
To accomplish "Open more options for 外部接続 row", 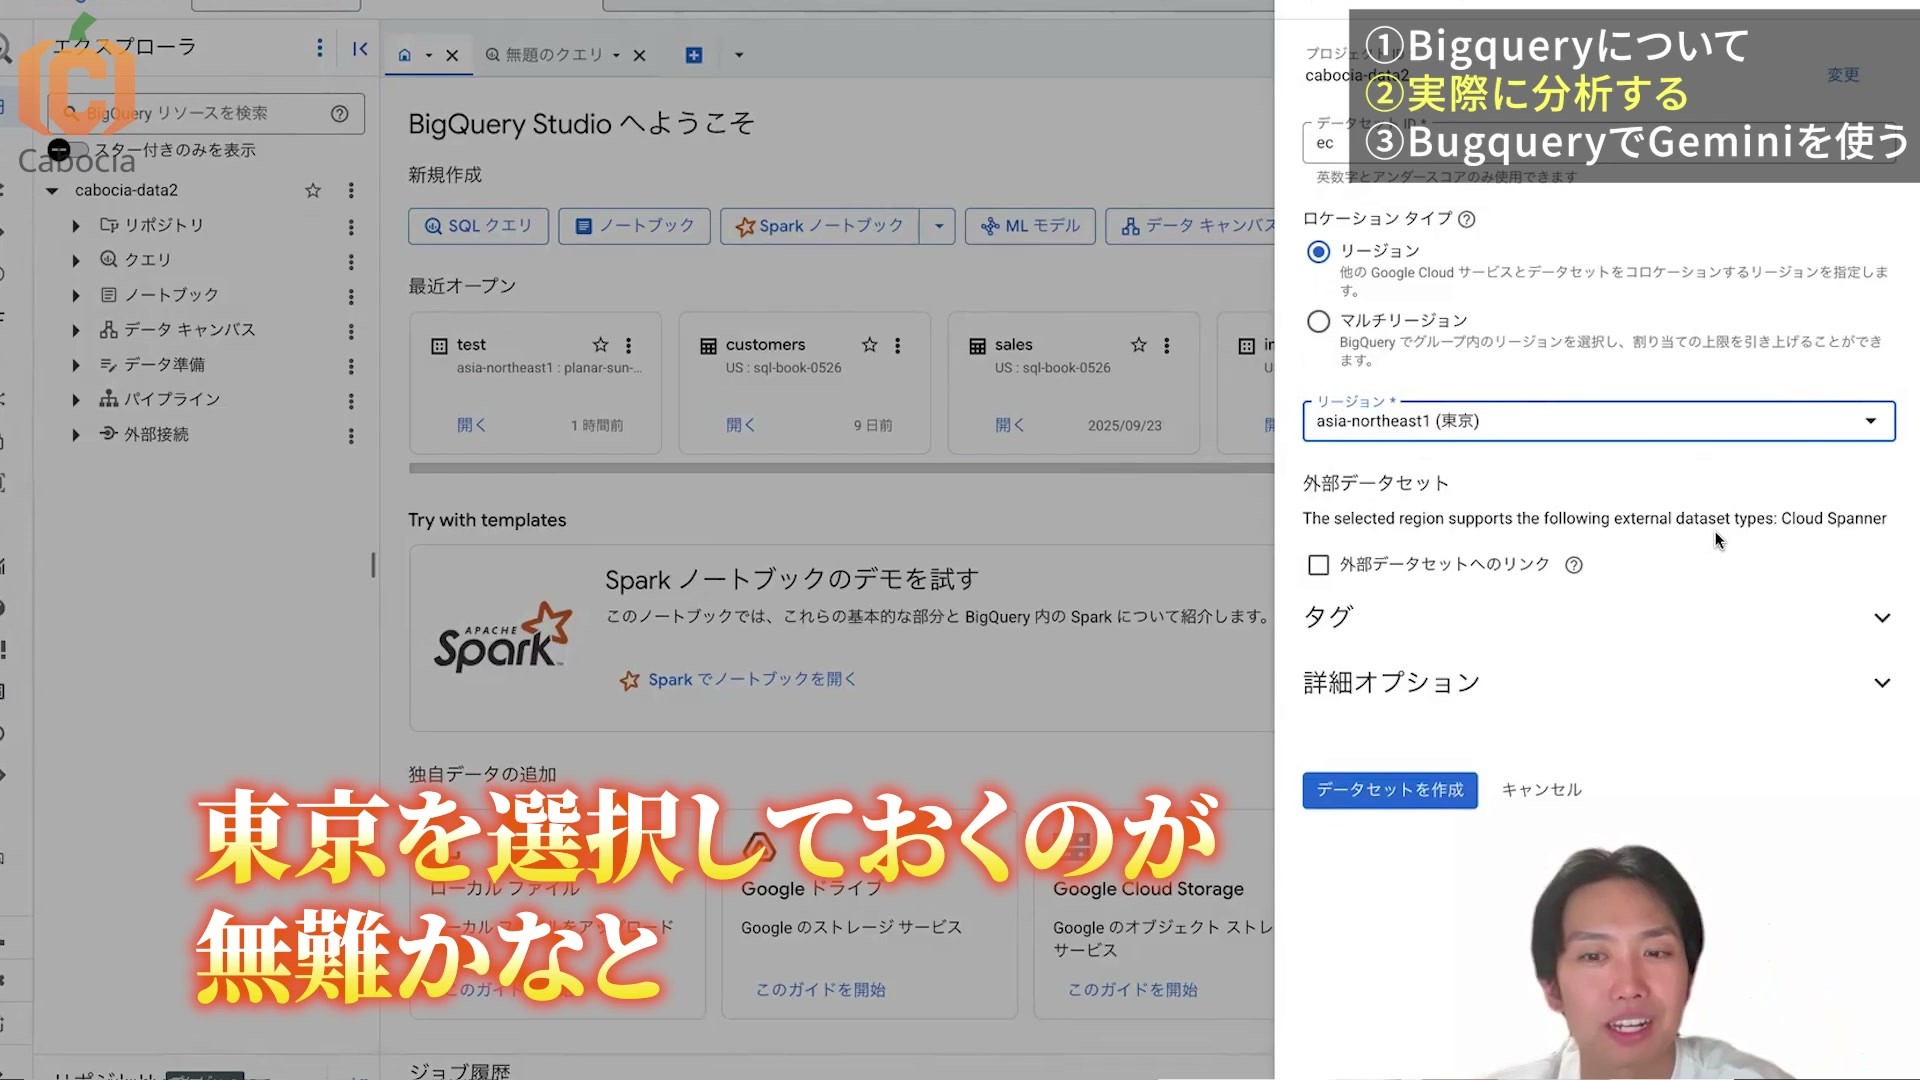I will pyautogui.click(x=351, y=436).
